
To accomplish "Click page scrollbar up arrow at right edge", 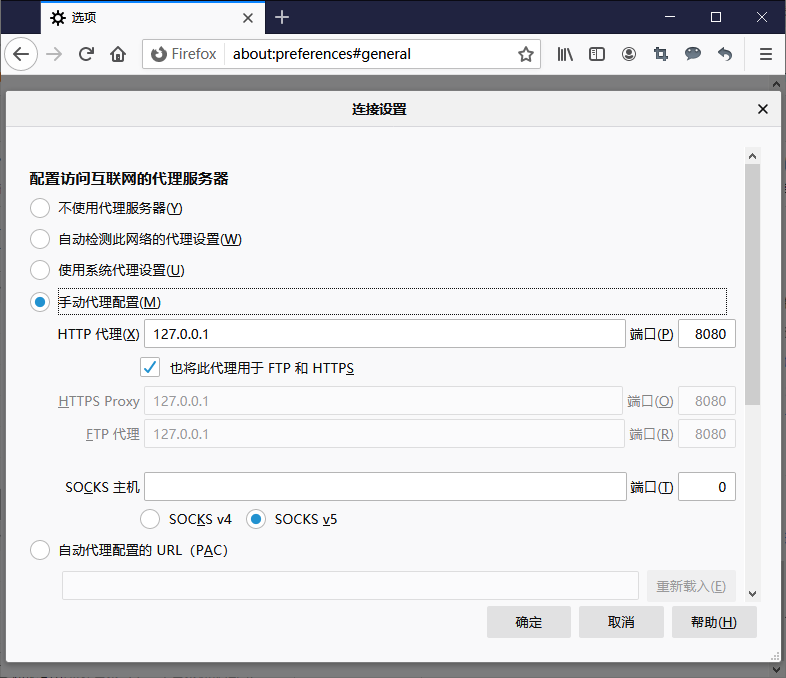I will tap(776, 84).
